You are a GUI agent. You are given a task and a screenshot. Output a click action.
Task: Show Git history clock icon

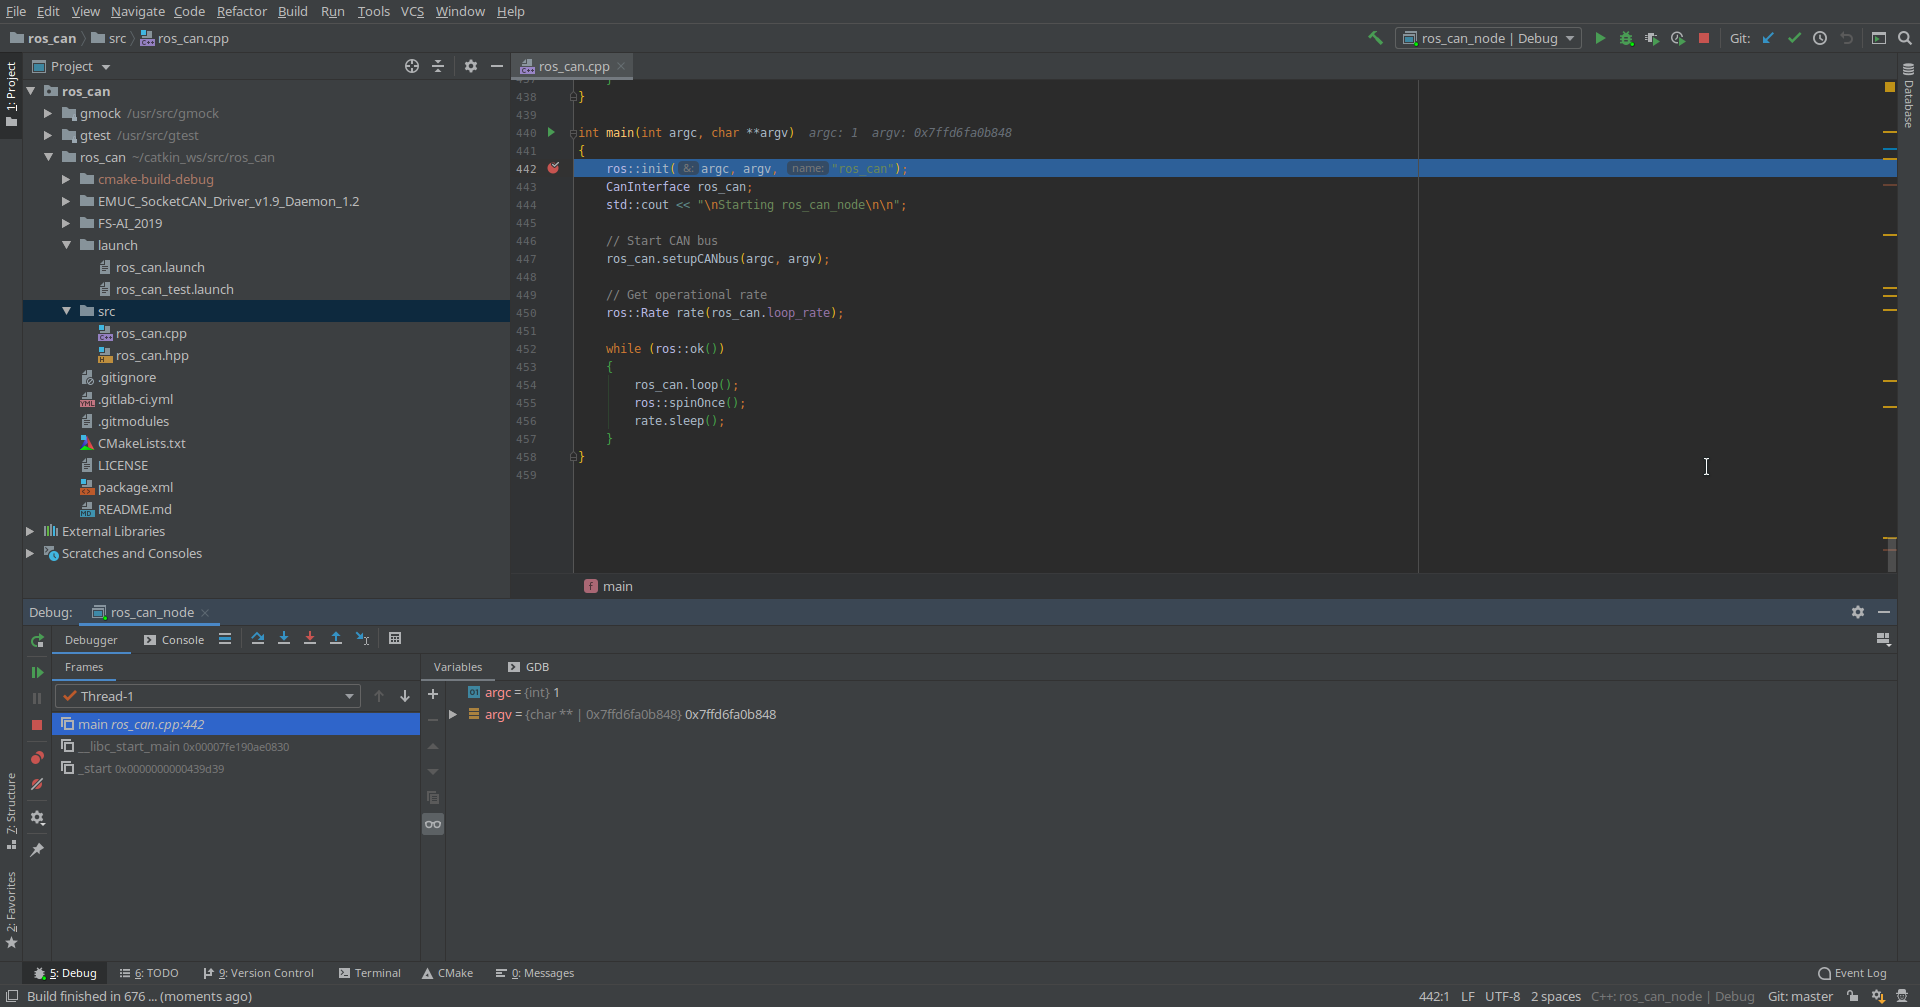coord(1820,38)
